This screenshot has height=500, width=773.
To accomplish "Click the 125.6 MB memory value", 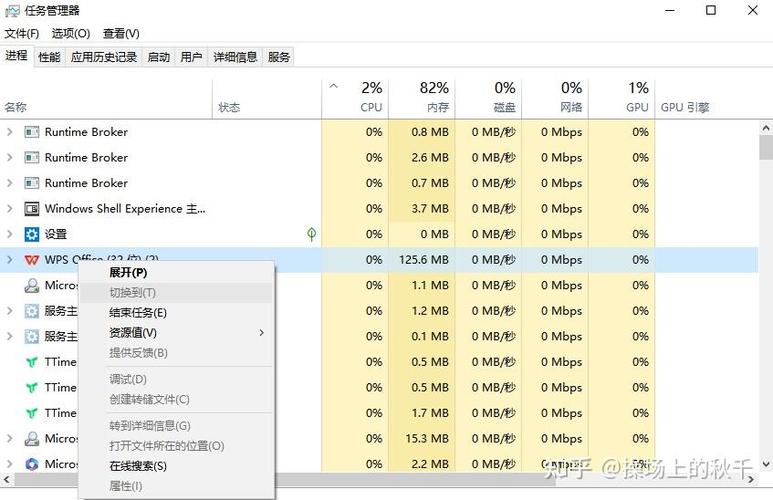I will click(424, 260).
